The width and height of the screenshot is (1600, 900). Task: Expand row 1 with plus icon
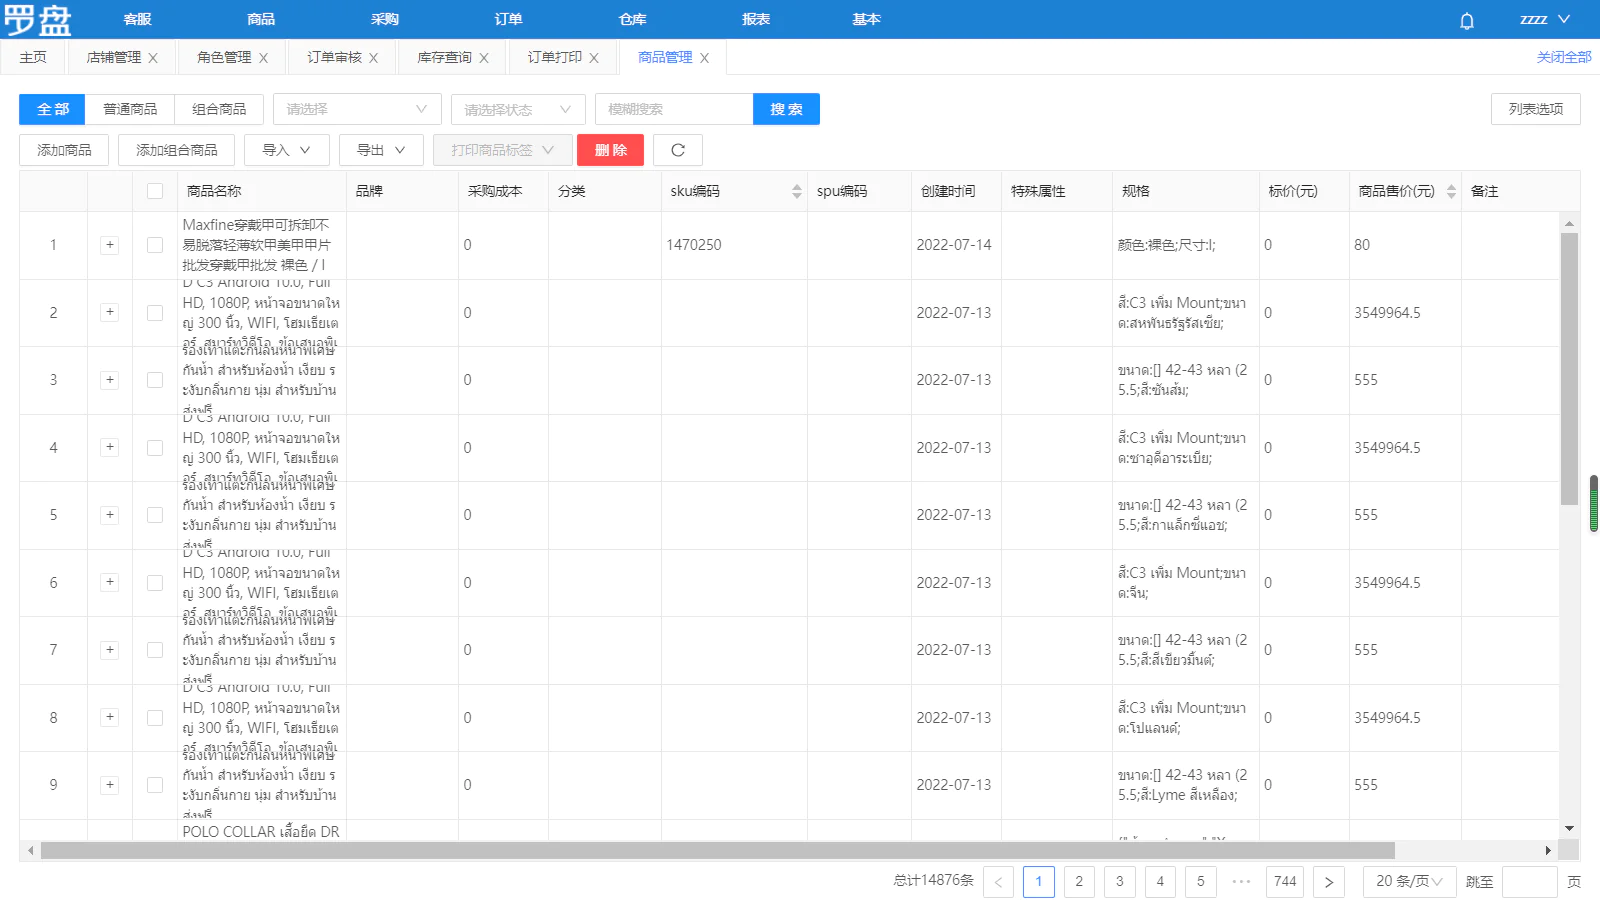tap(110, 245)
